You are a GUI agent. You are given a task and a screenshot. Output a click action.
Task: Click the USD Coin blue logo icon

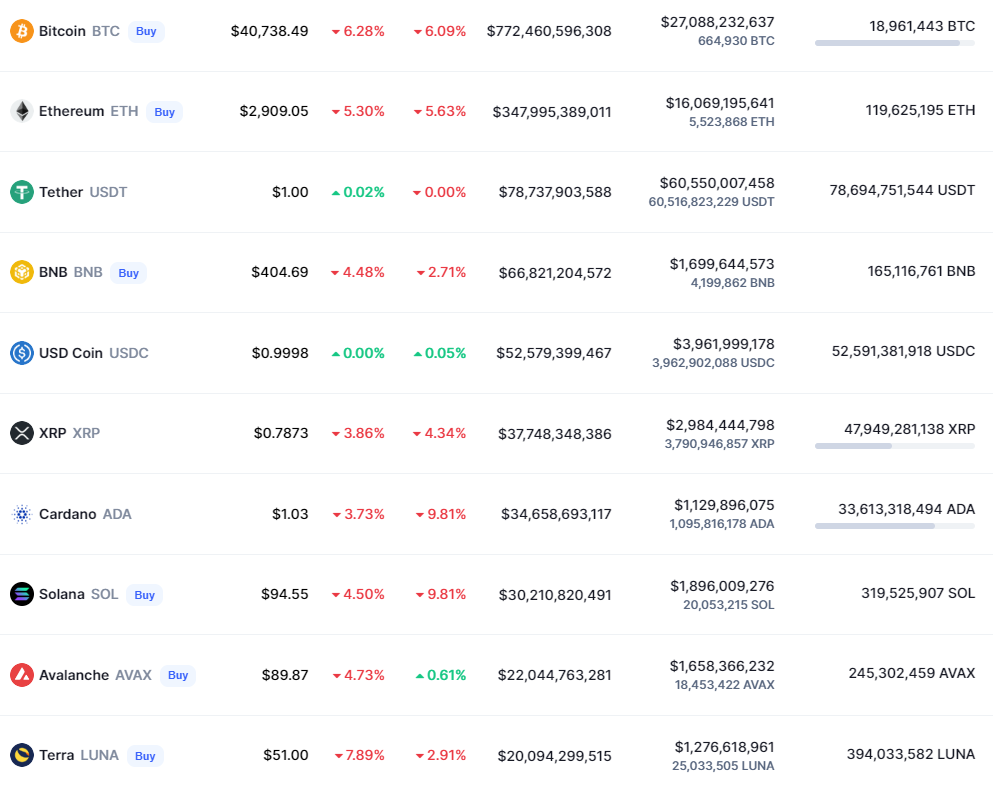(22, 353)
